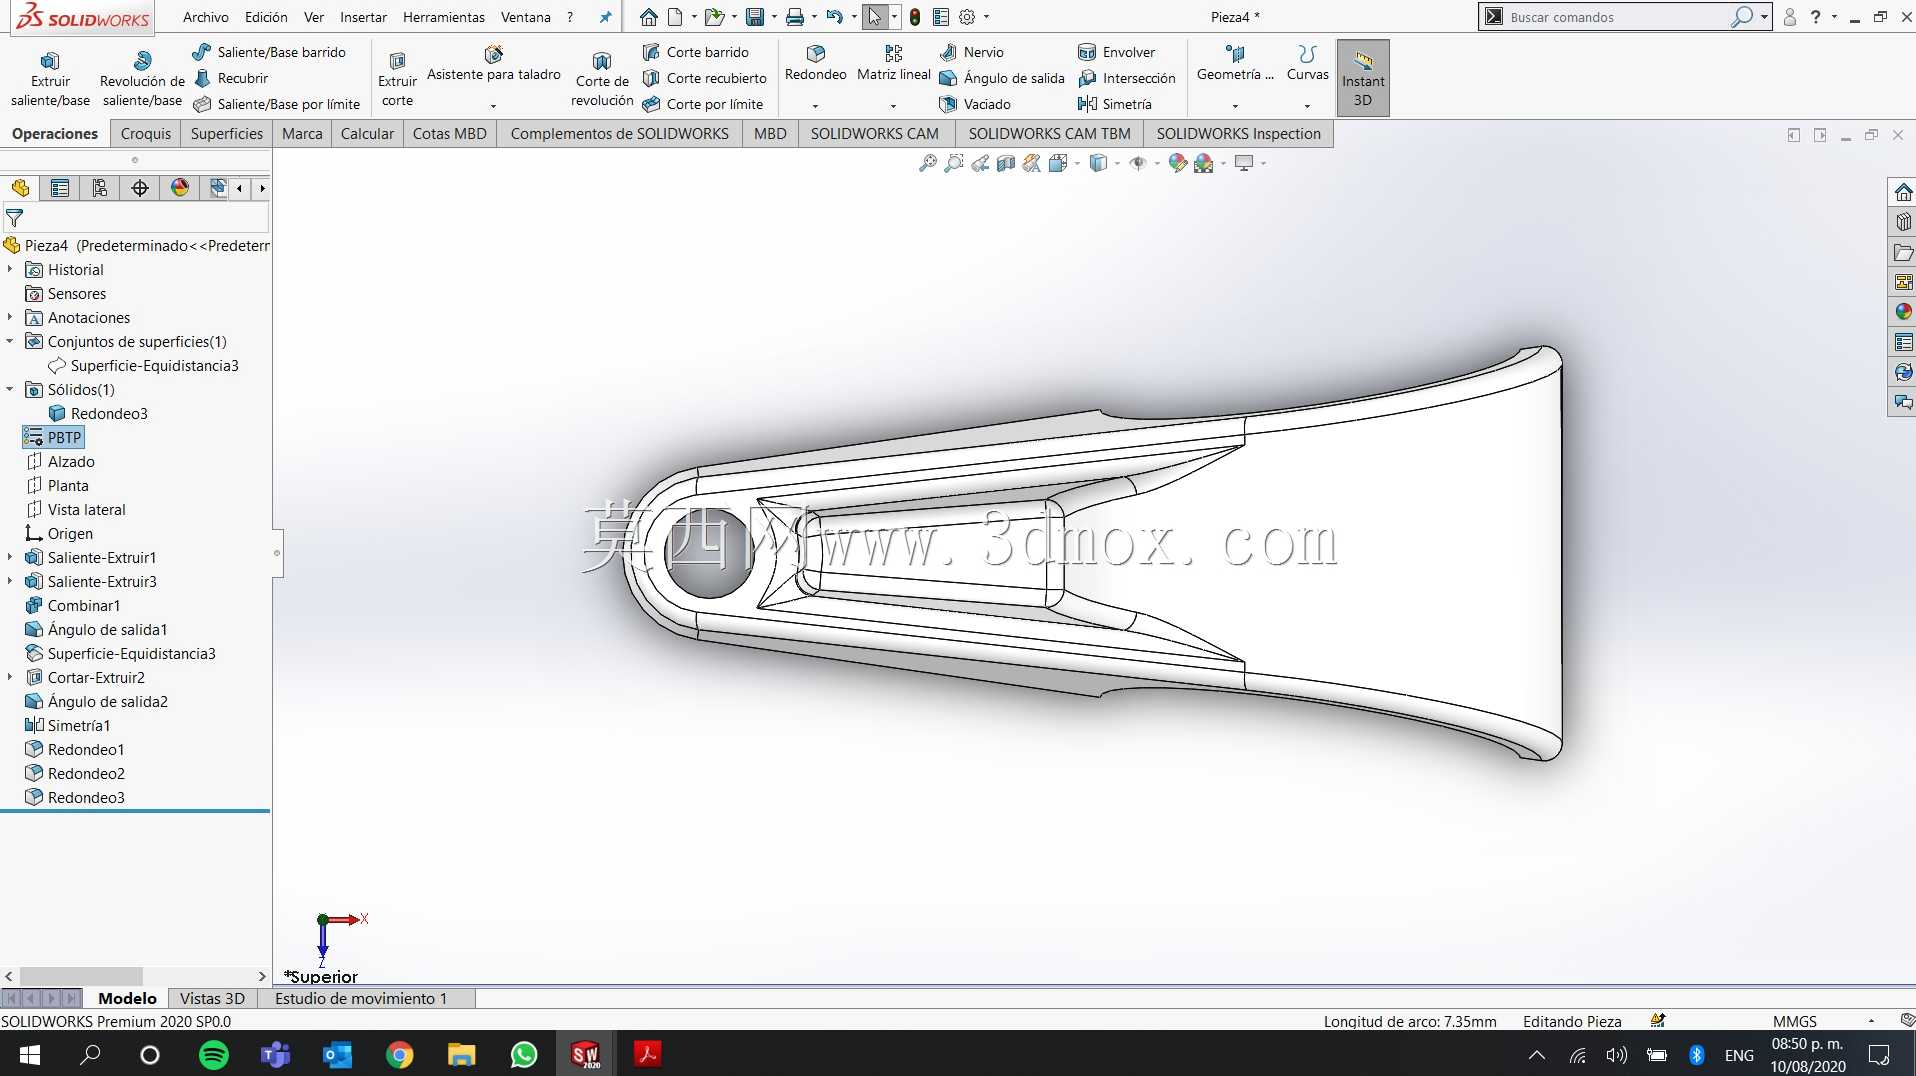
Task: Switch to Superficies tab
Action: point(227,133)
